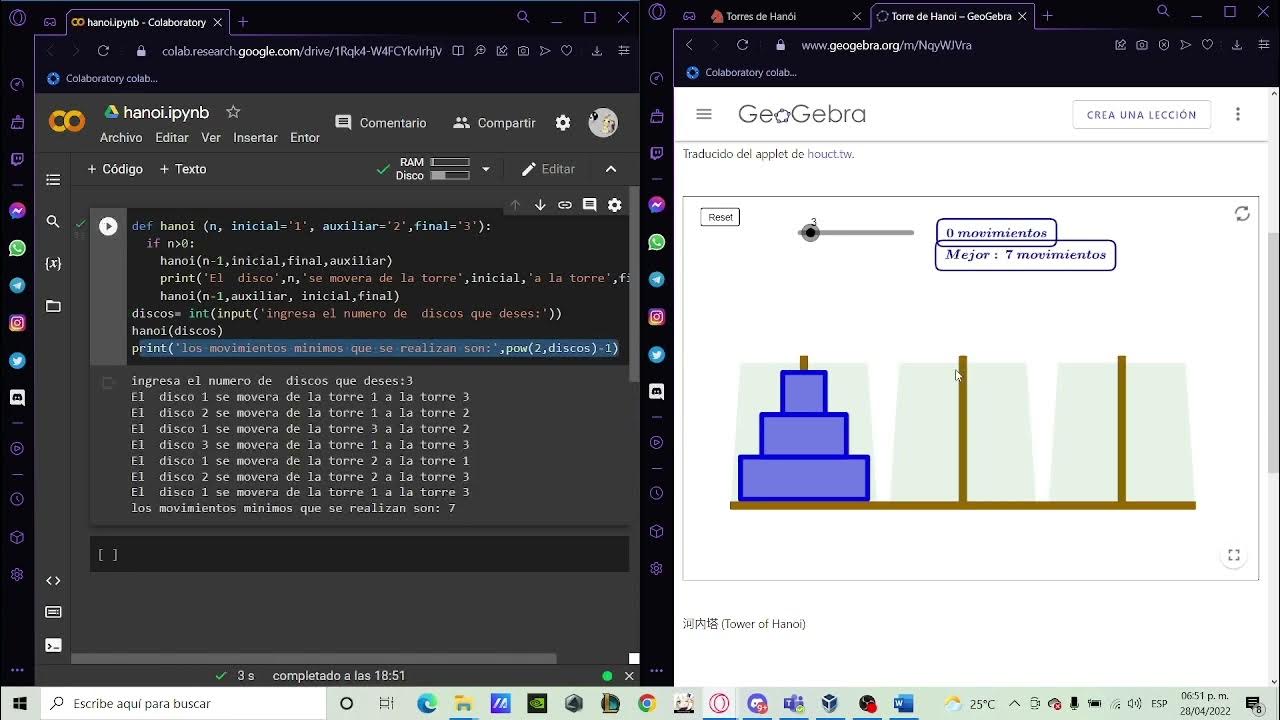Screen dimensions: 1280x720
Task: Show hidden system tray icons
Action: tap(1015, 703)
